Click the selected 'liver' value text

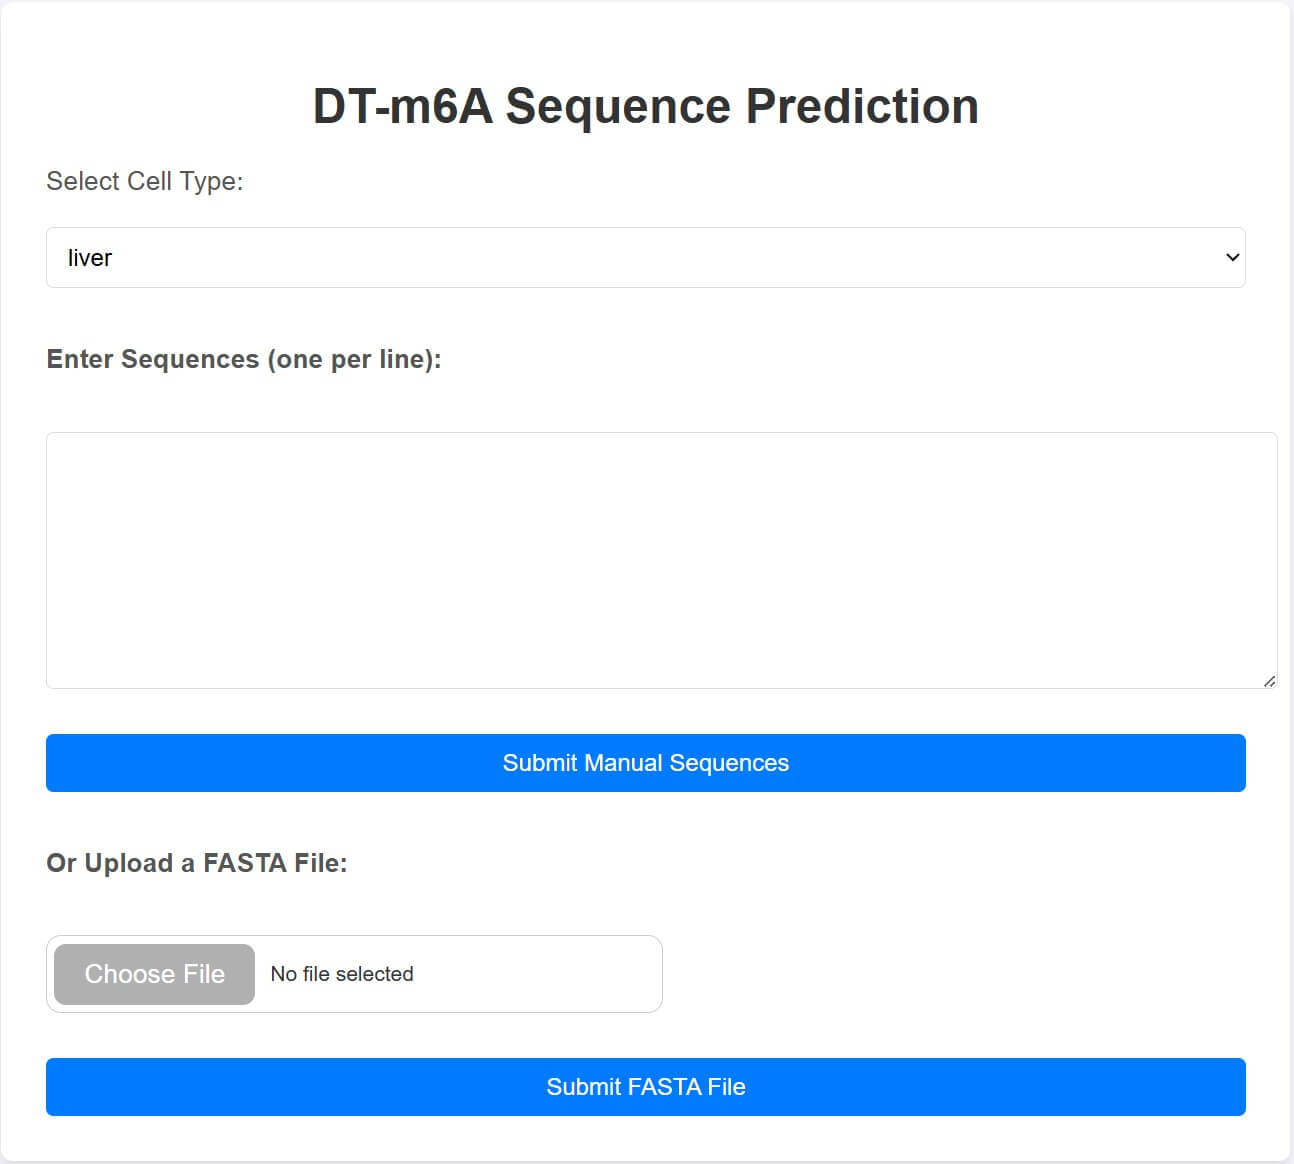pyautogui.click(x=90, y=258)
